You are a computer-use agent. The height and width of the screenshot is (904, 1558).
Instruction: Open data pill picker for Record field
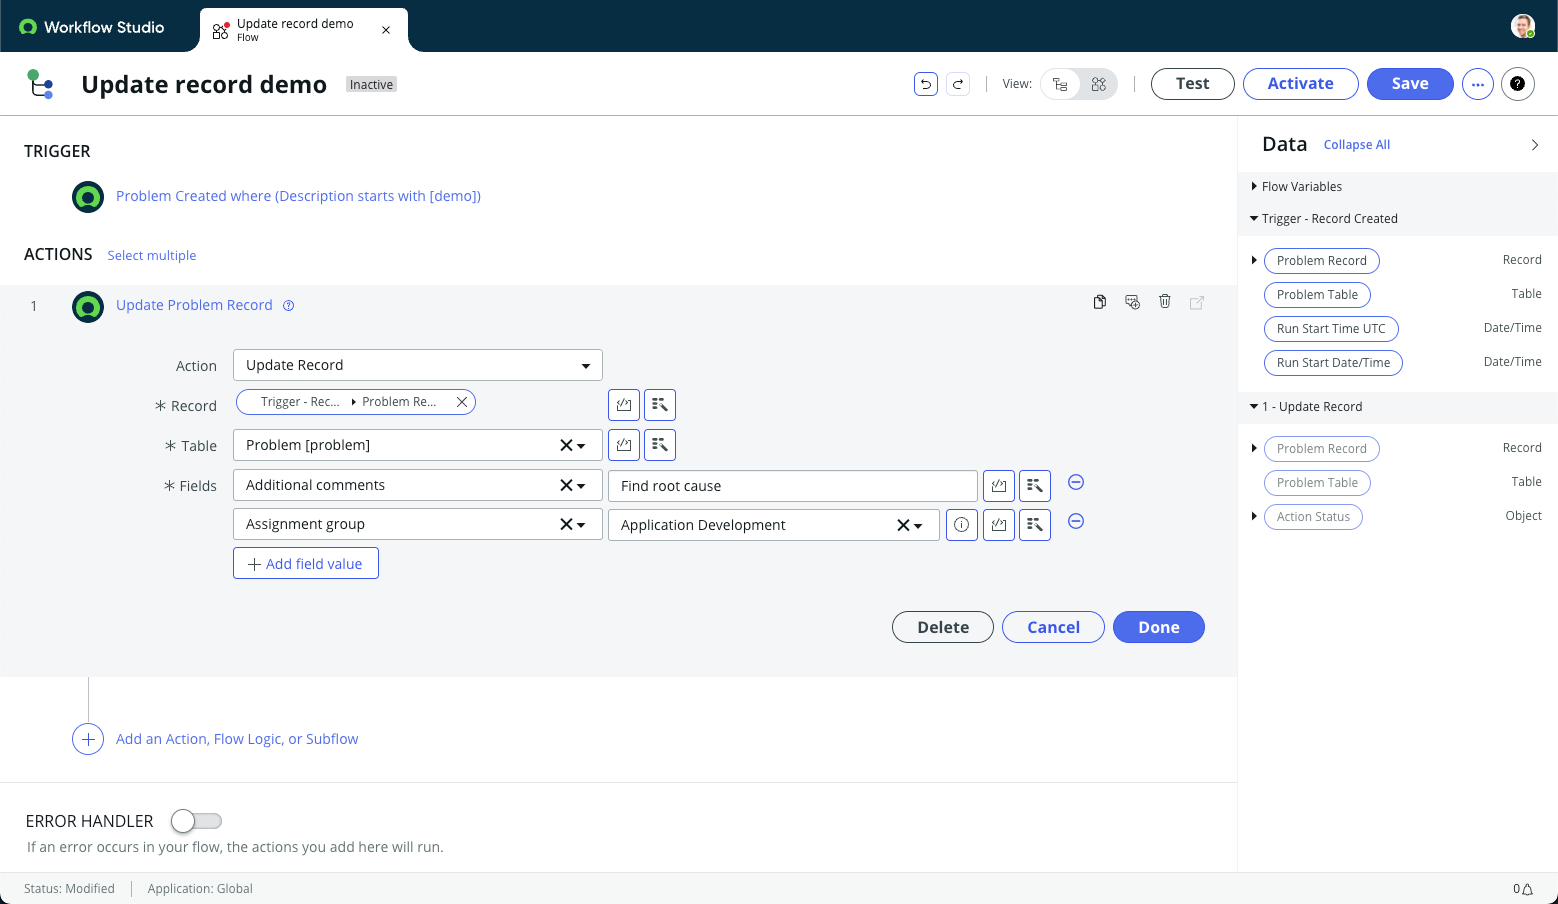tap(660, 405)
